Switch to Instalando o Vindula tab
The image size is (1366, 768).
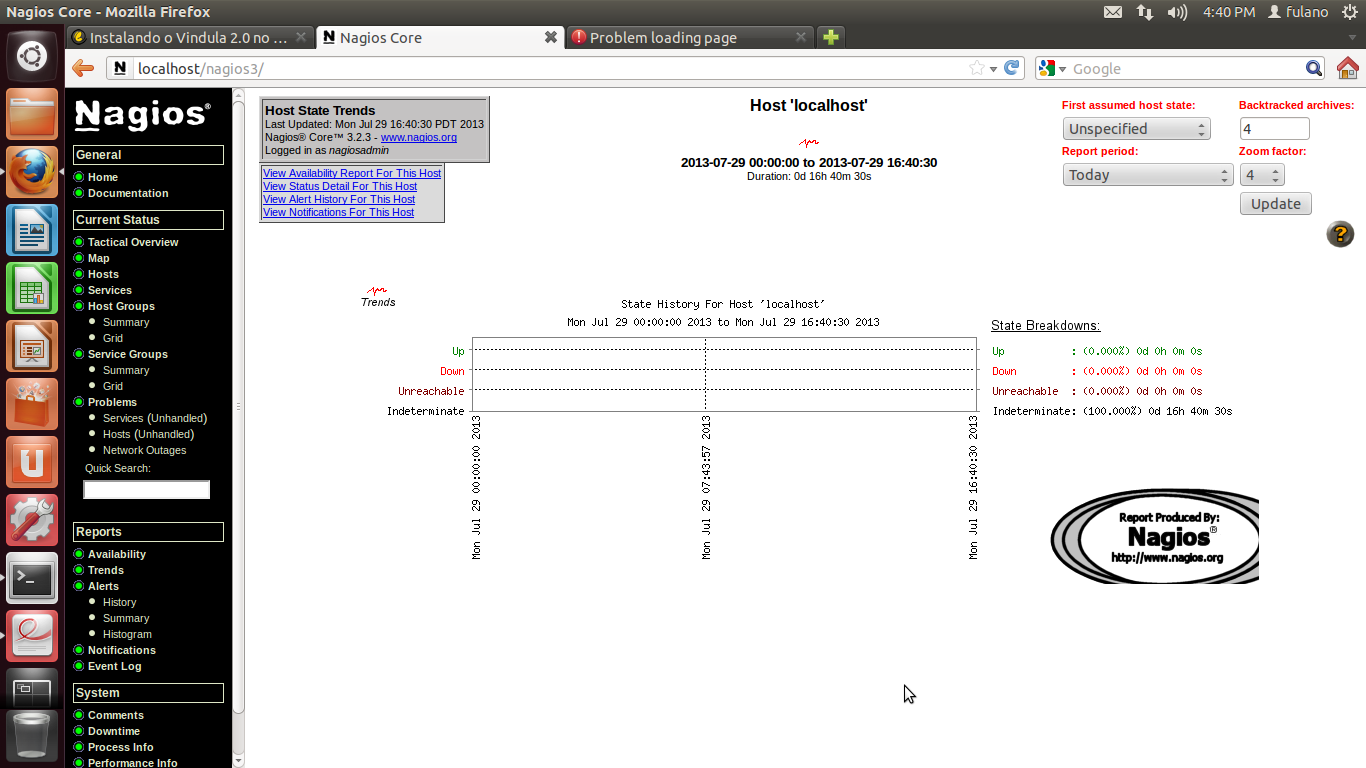[190, 37]
